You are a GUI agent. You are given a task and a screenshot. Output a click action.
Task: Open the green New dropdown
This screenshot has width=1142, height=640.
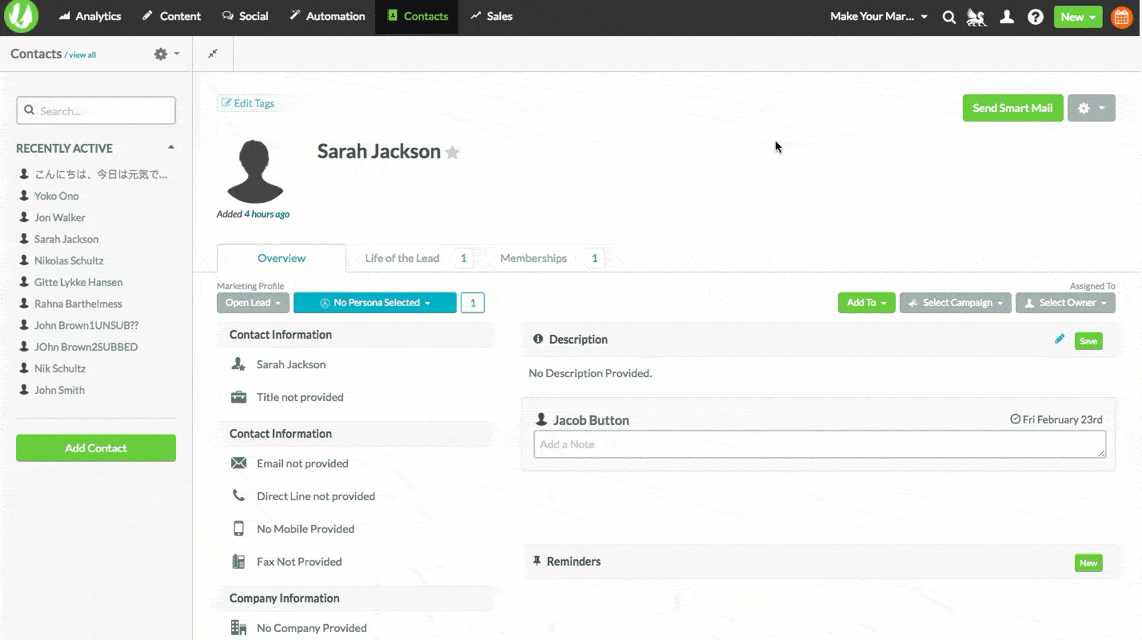[x=1078, y=17]
